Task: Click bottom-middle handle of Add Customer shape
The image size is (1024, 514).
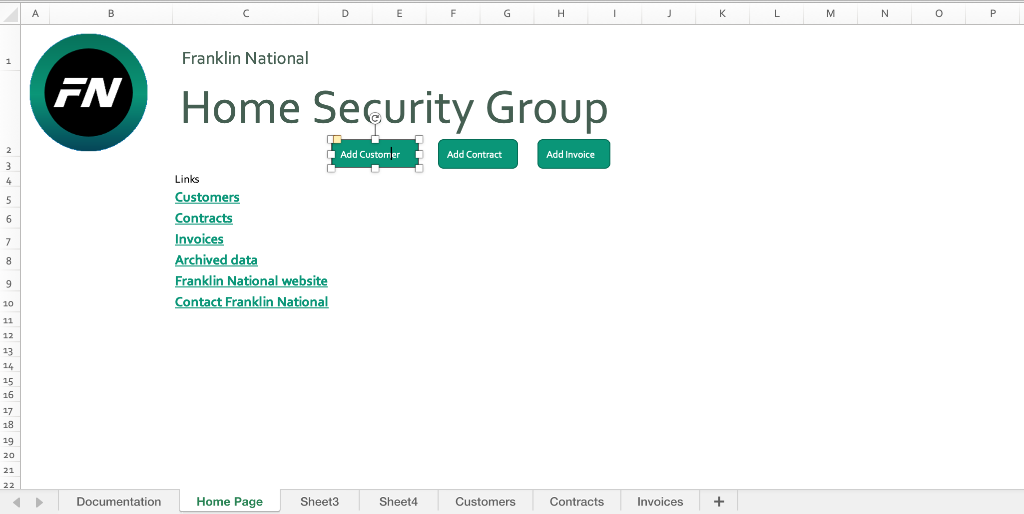Action: coord(375,169)
